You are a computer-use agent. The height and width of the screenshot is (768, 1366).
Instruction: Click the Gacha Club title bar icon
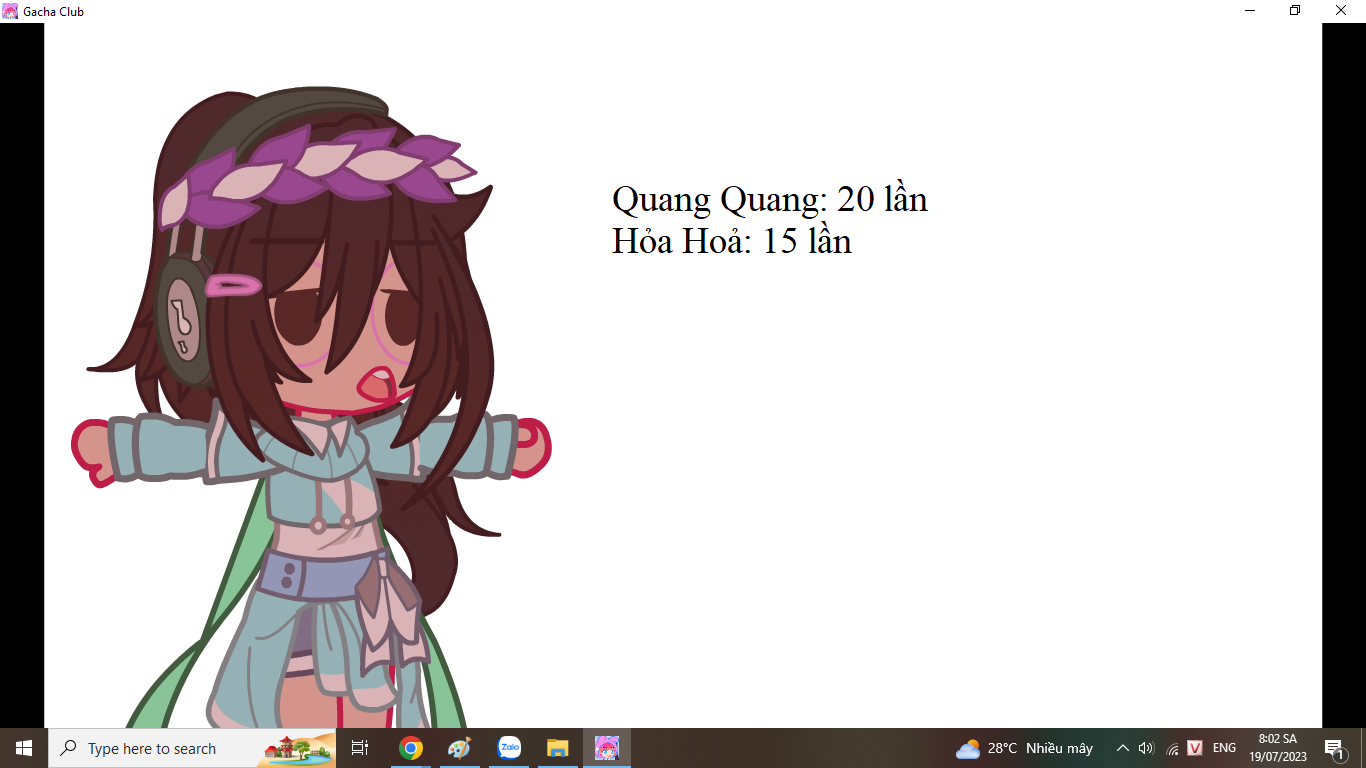point(10,11)
